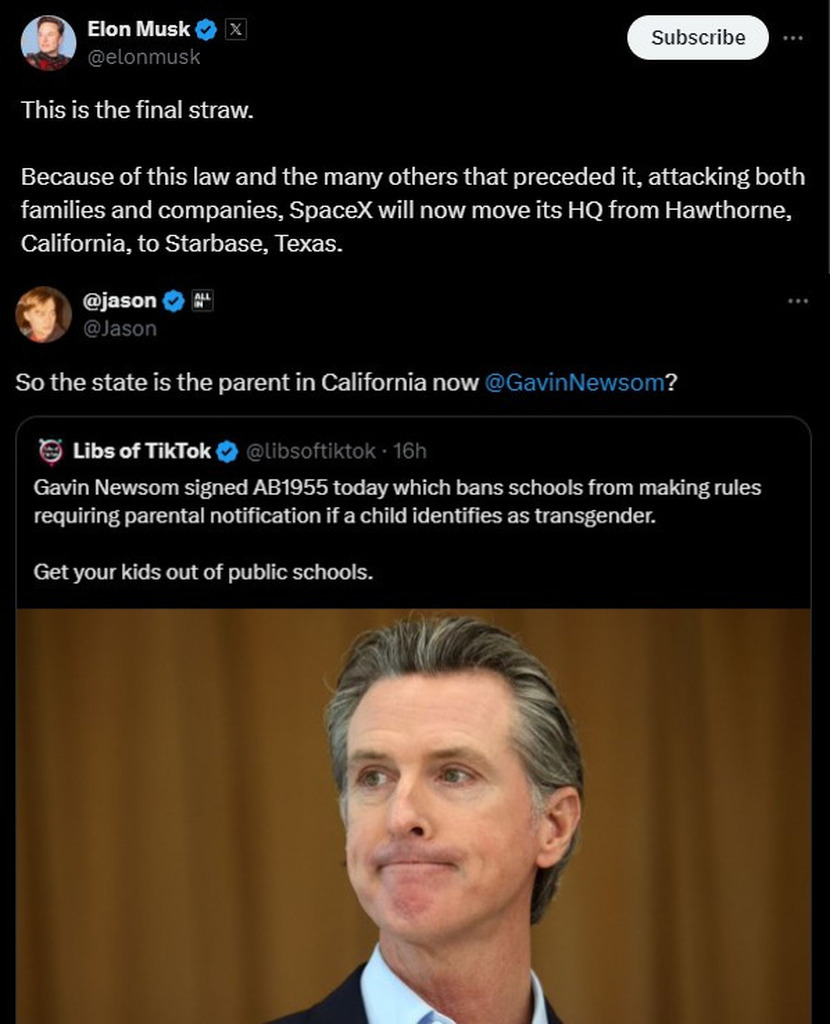Click the Libs of TikTok verified checkmark
Image resolution: width=830 pixels, height=1024 pixels.
tap(227, 451)
